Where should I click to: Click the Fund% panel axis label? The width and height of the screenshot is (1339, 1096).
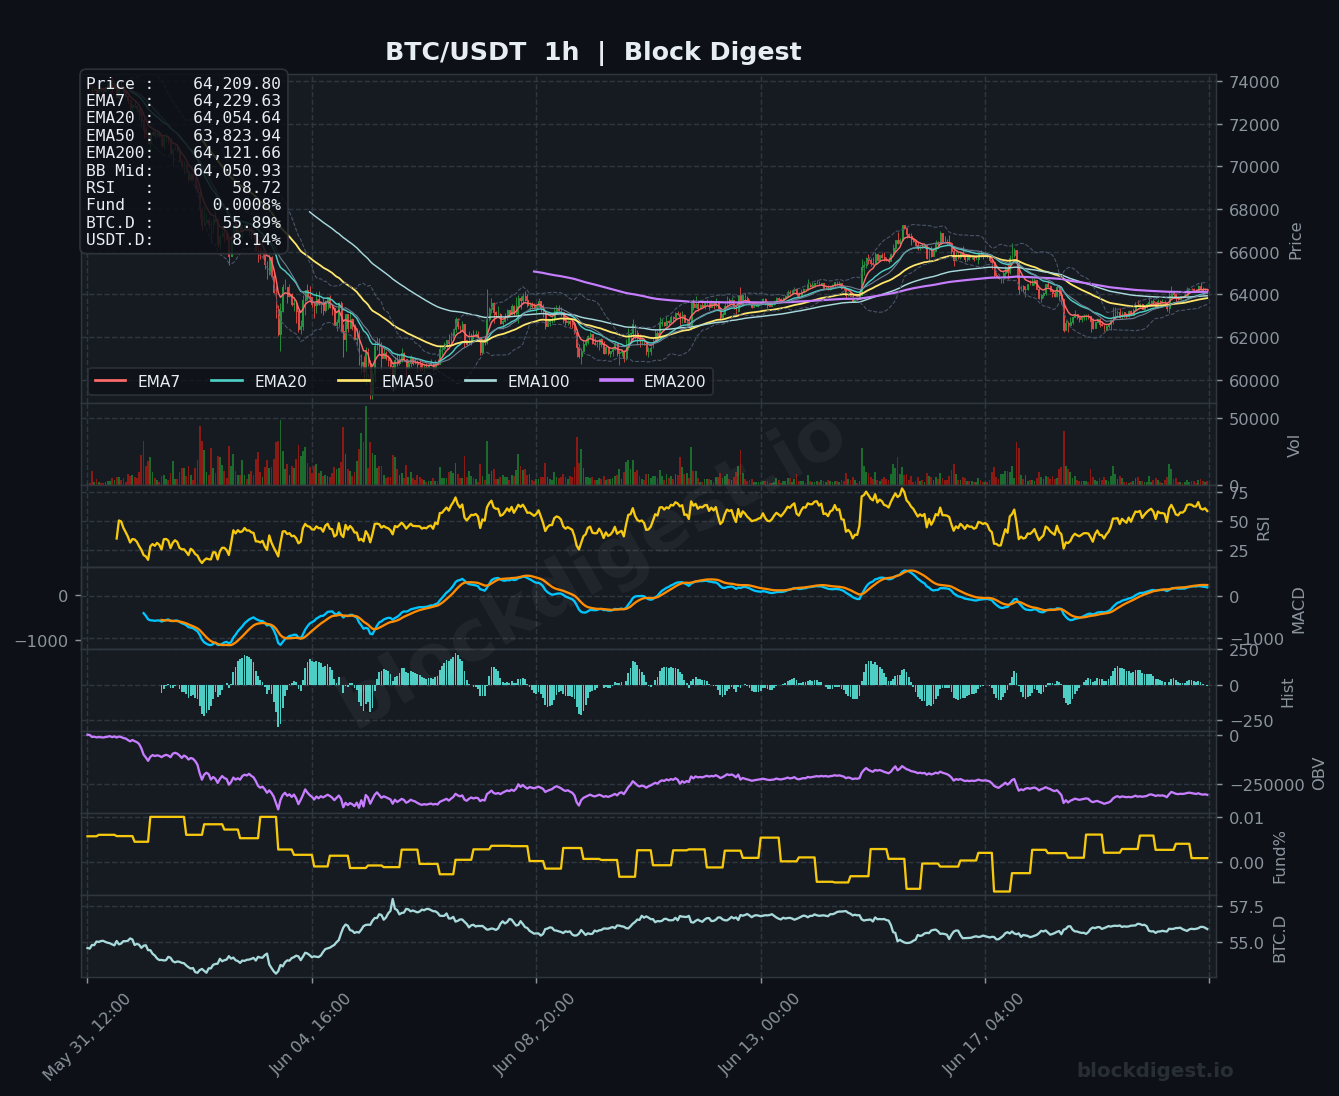tap(1279, 857)
